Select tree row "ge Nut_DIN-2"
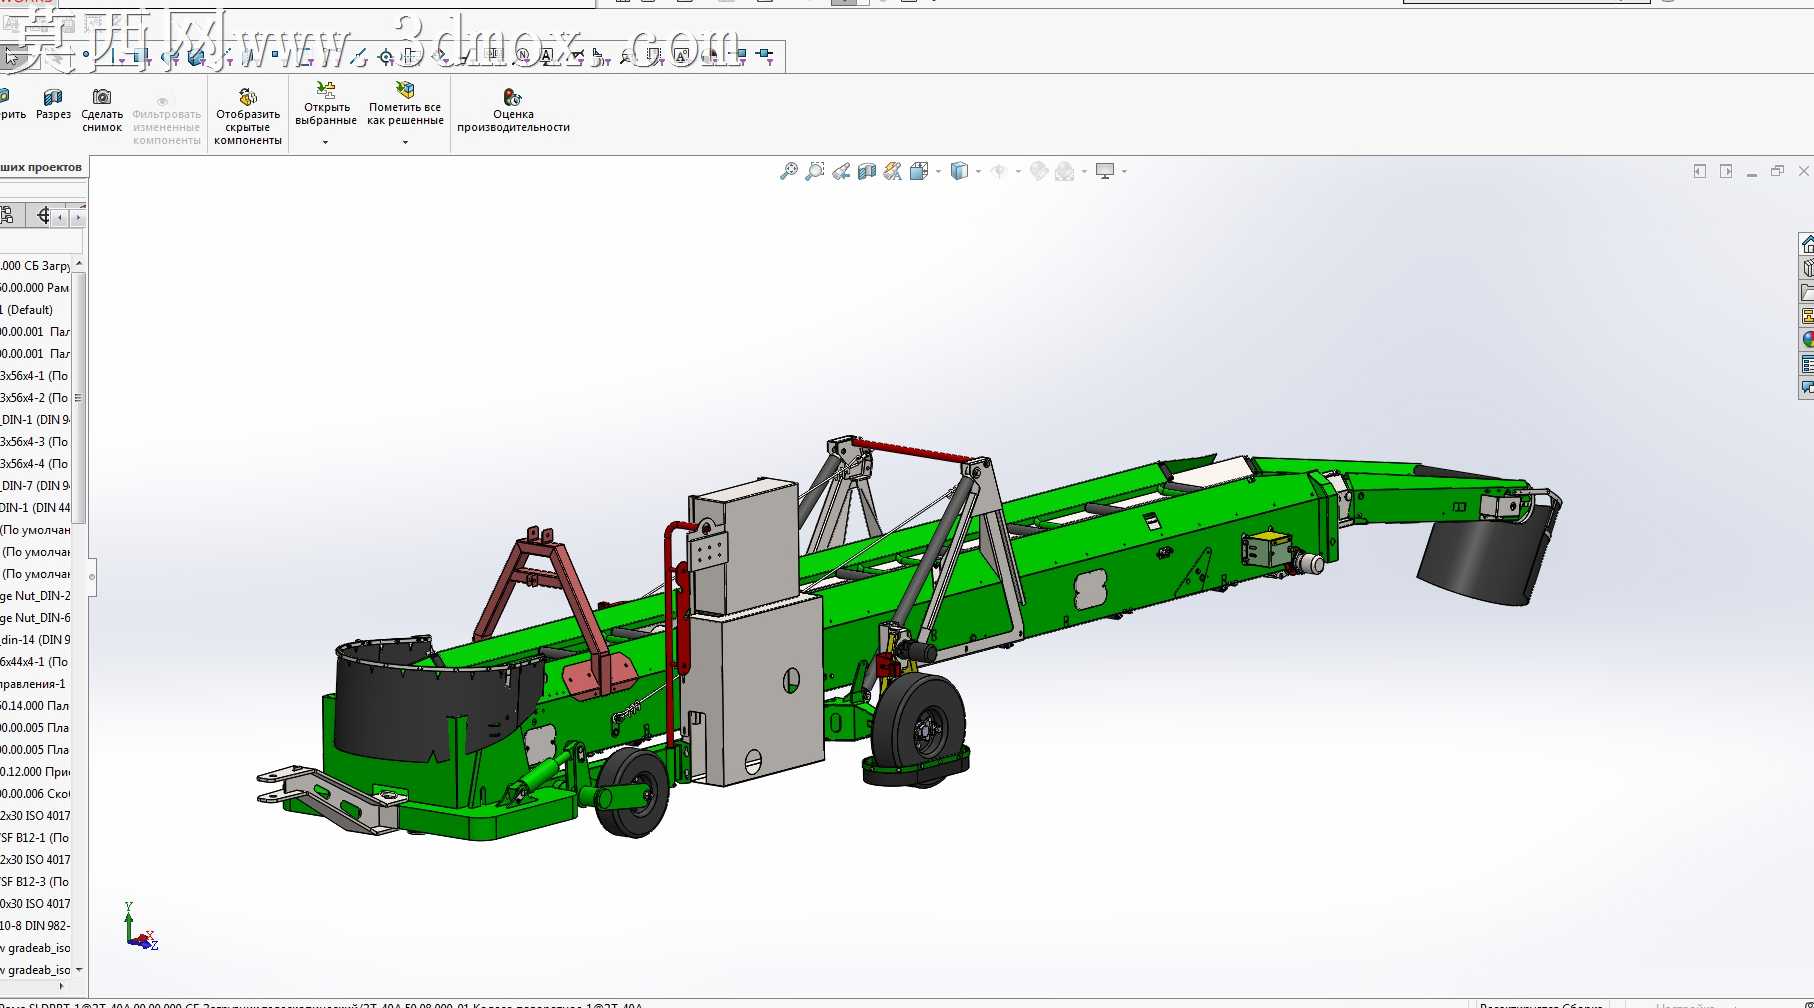The image size is (1814, 1008). 35,596
